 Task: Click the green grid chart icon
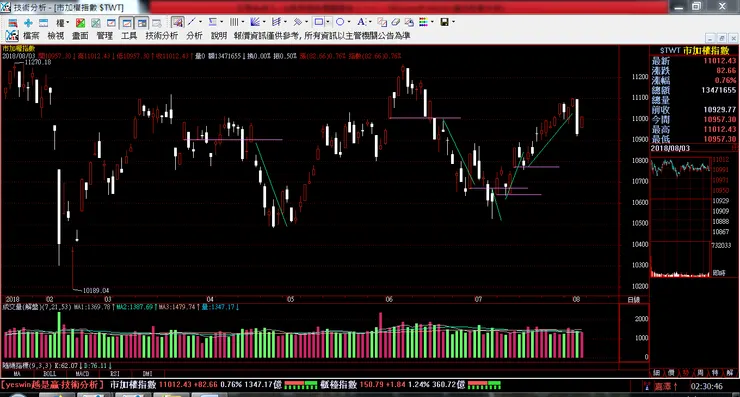[x=96, y=23]
